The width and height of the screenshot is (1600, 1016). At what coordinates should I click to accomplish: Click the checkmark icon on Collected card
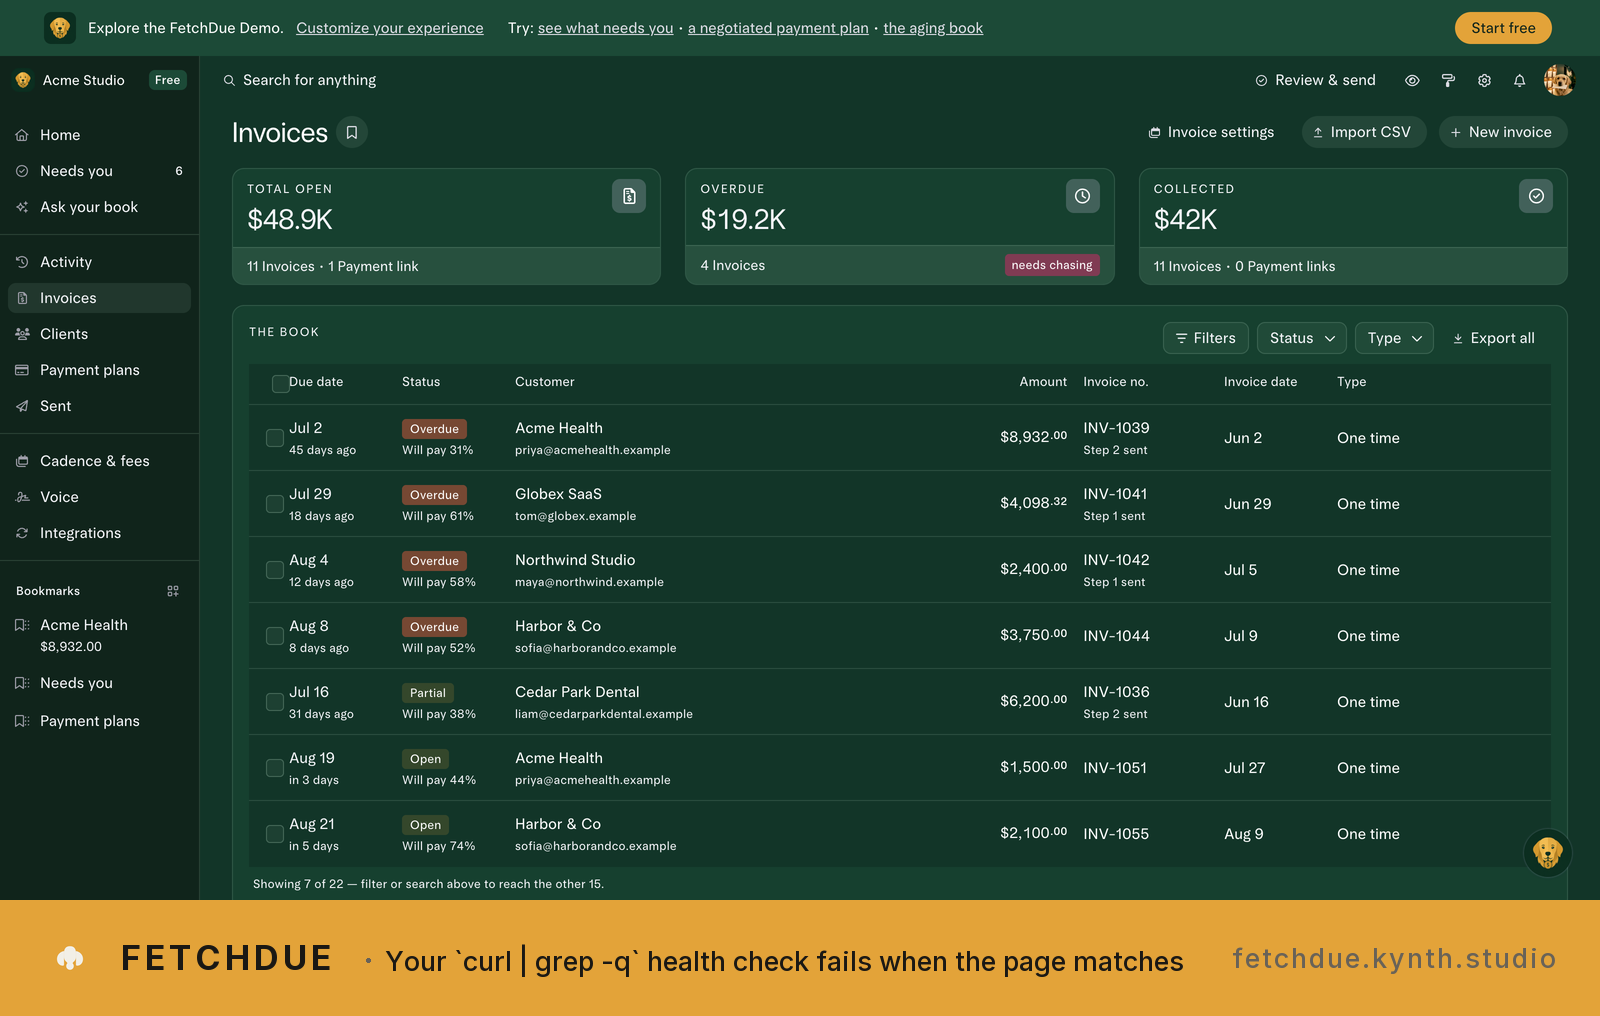(x=1536, y=196)
